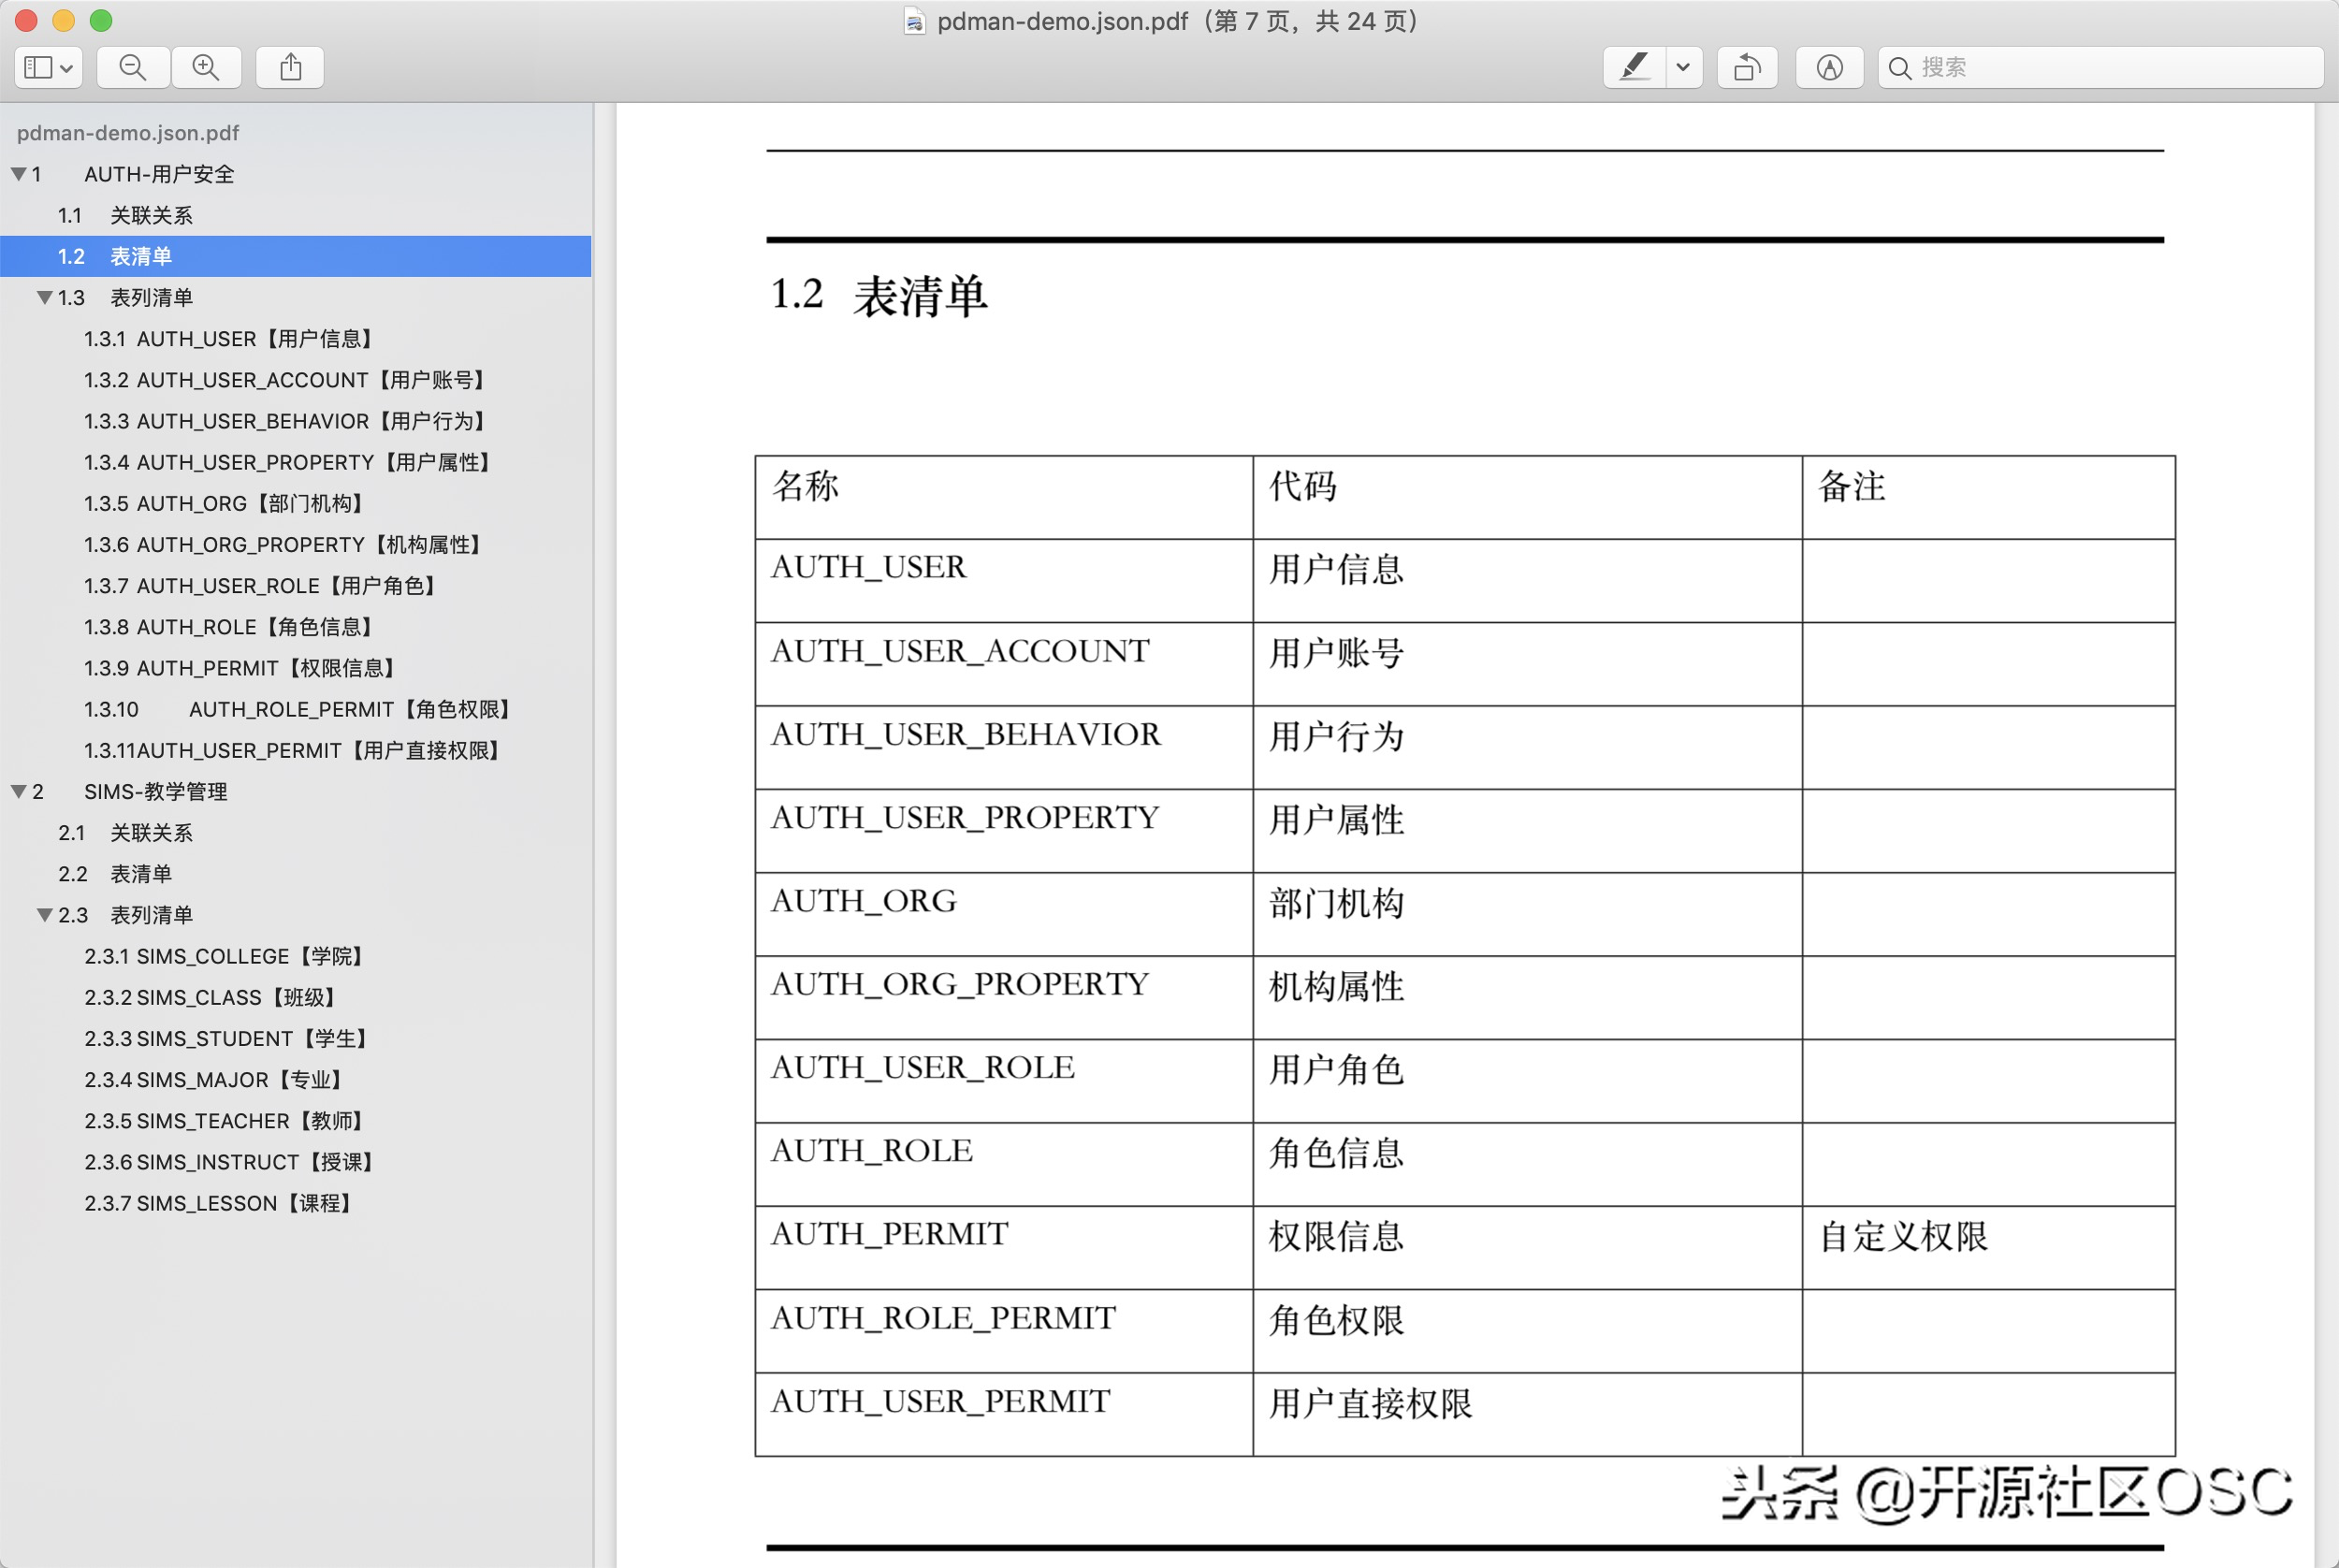Select the highlight pen tool
The height and width of the screenshot is (1568, 2339).
[1634, 67]
